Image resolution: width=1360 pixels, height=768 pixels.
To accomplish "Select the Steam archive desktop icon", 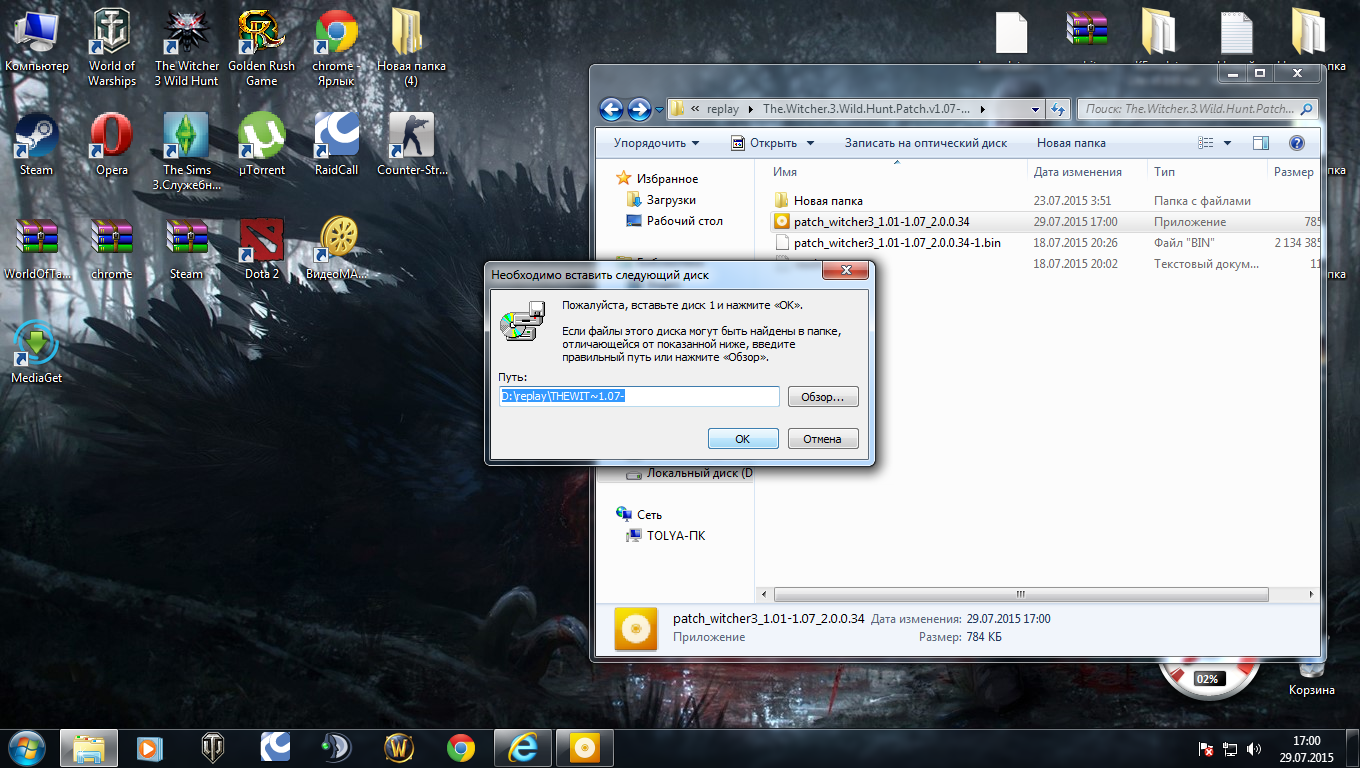I will [x=187, y=248].
